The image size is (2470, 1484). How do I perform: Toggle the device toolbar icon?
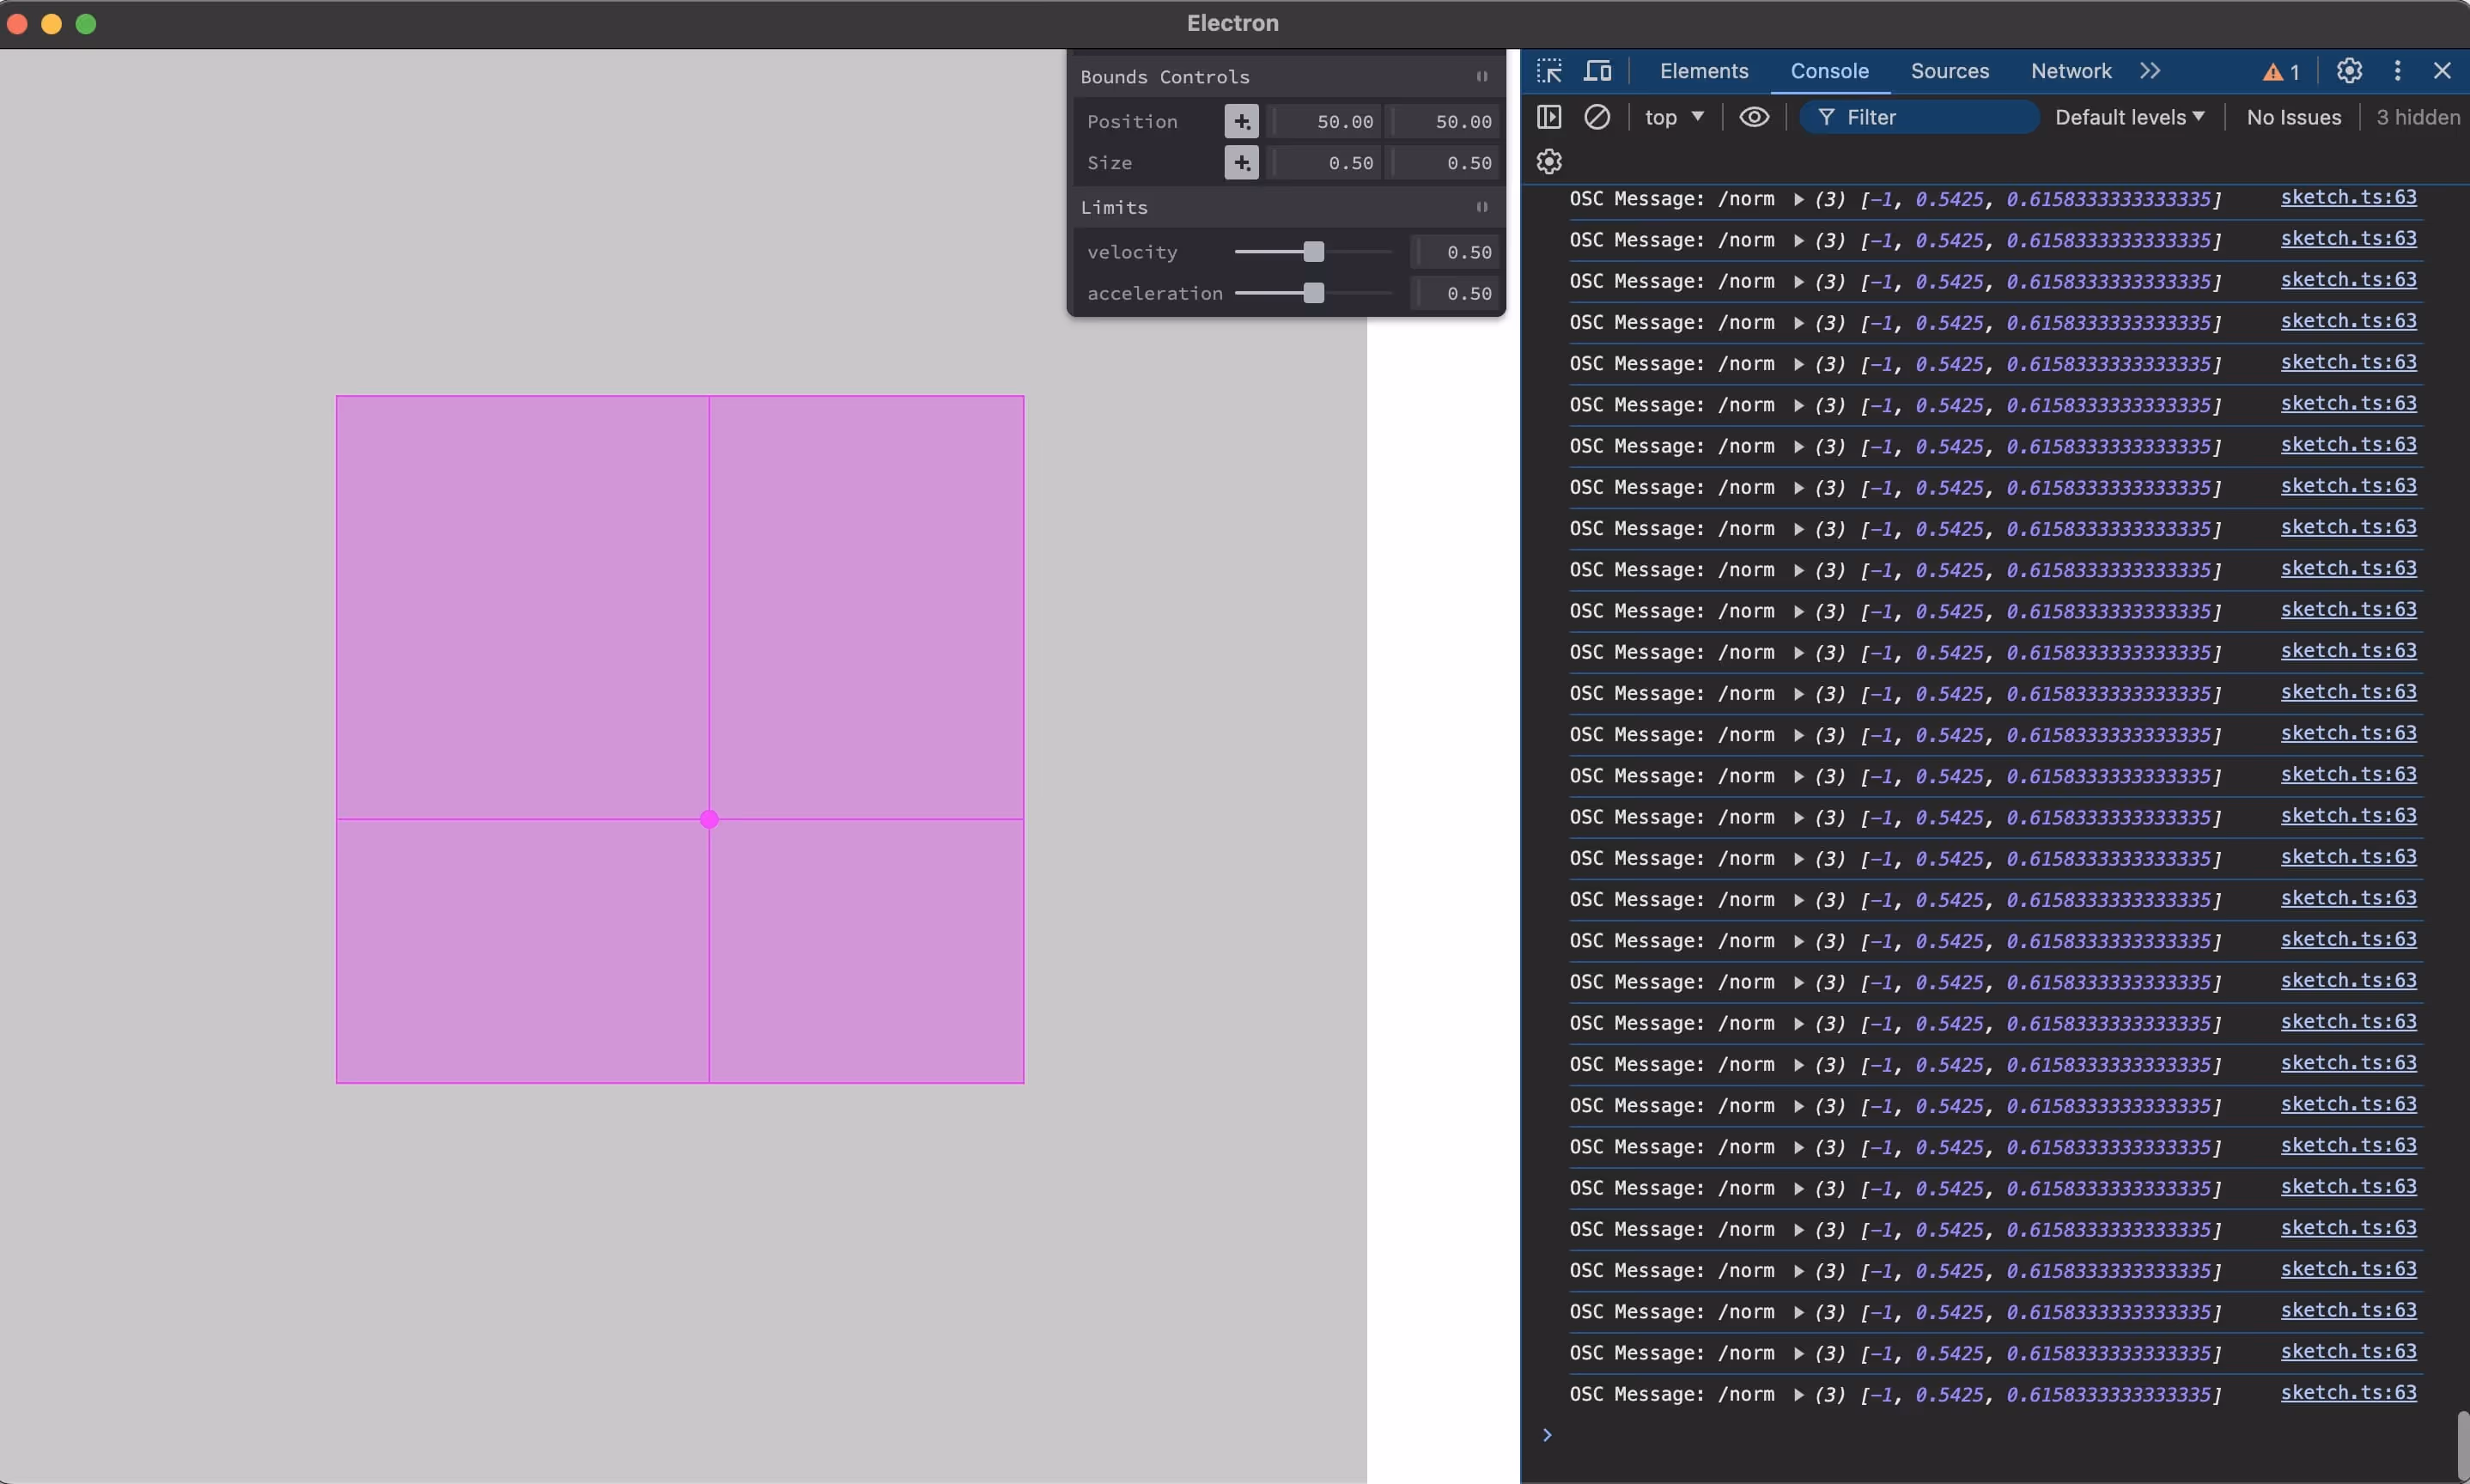point(1597,71)
